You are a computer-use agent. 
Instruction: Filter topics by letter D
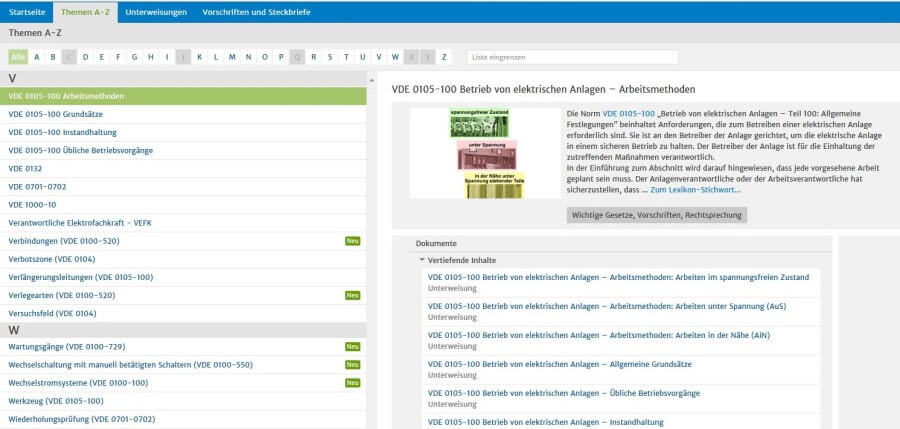click(86, 57)
